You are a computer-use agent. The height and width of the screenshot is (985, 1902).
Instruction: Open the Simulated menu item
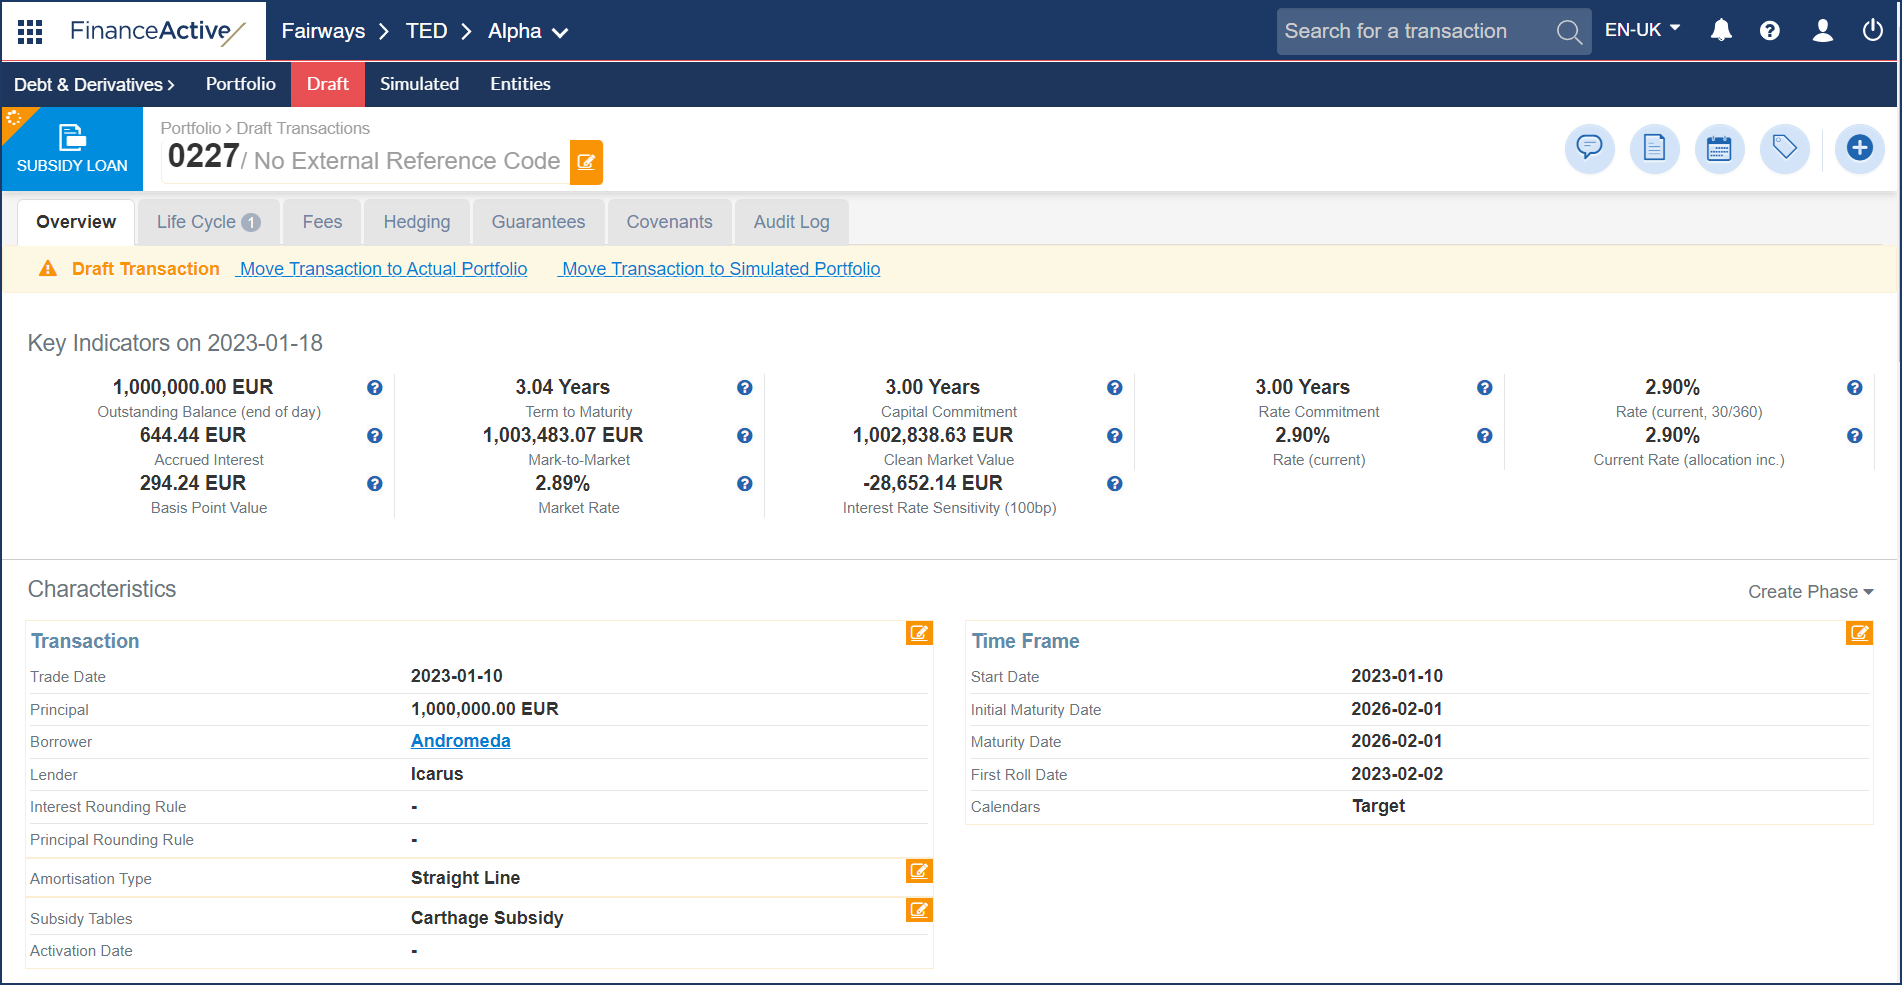coord(419,84)
